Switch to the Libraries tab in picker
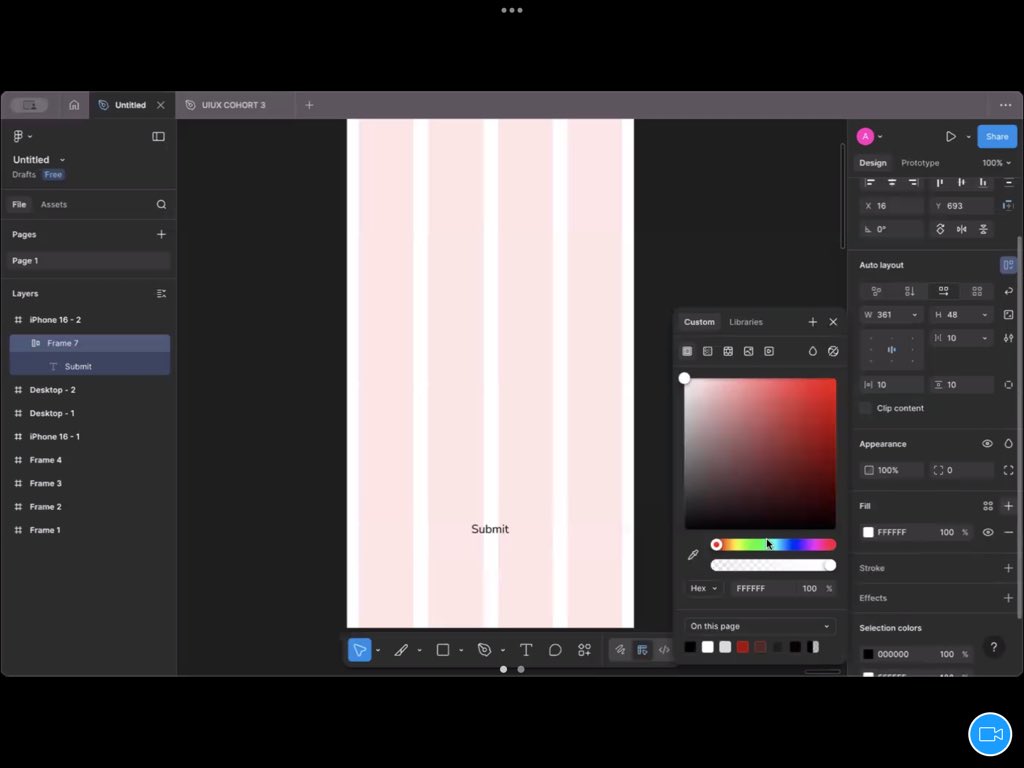 coord(745,322)
